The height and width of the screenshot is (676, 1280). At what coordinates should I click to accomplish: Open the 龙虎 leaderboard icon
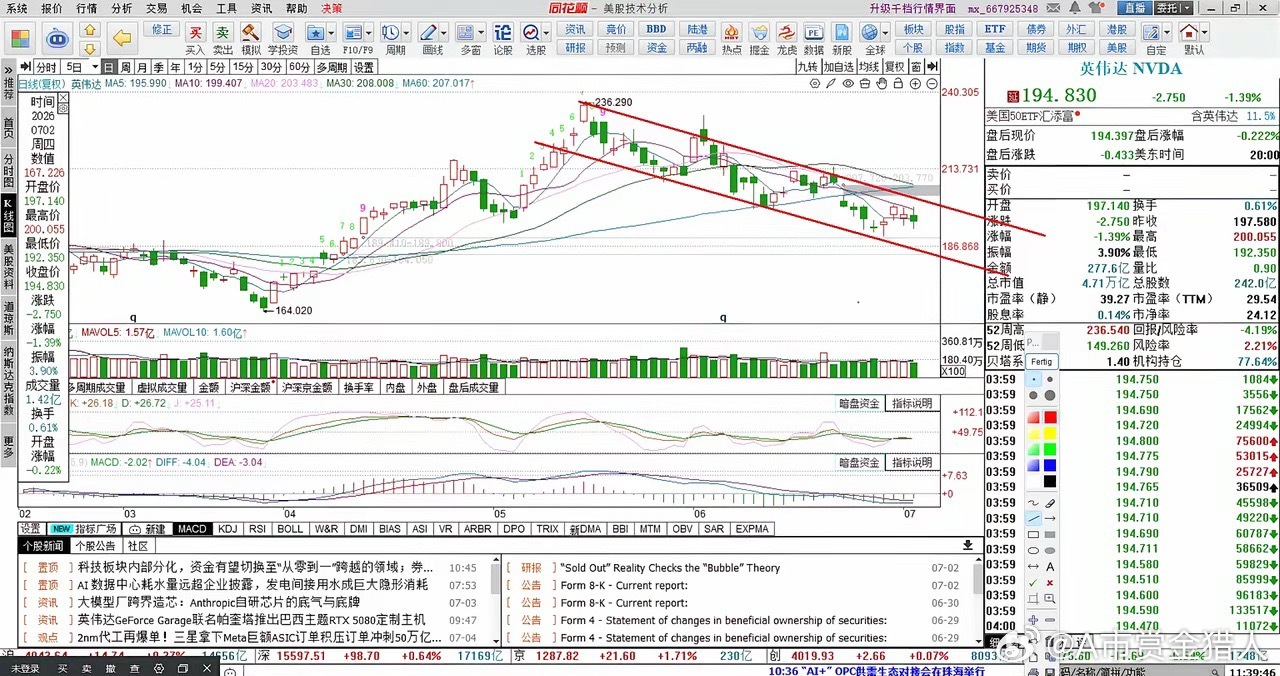pos(787,38)
